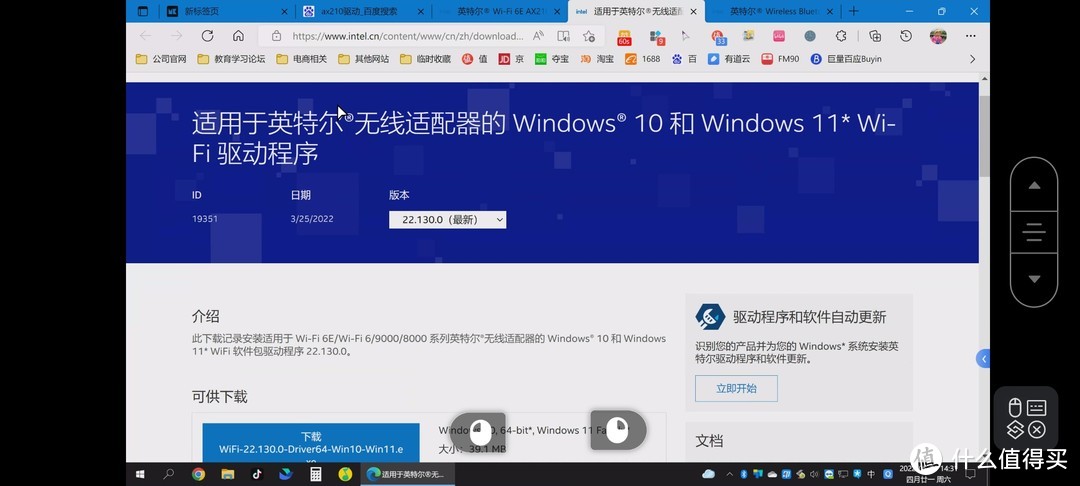Launch Chrome from the taskbar
Image resolution: width=1080 pixels, height=486 pixels.
click(x=198, y=474)
